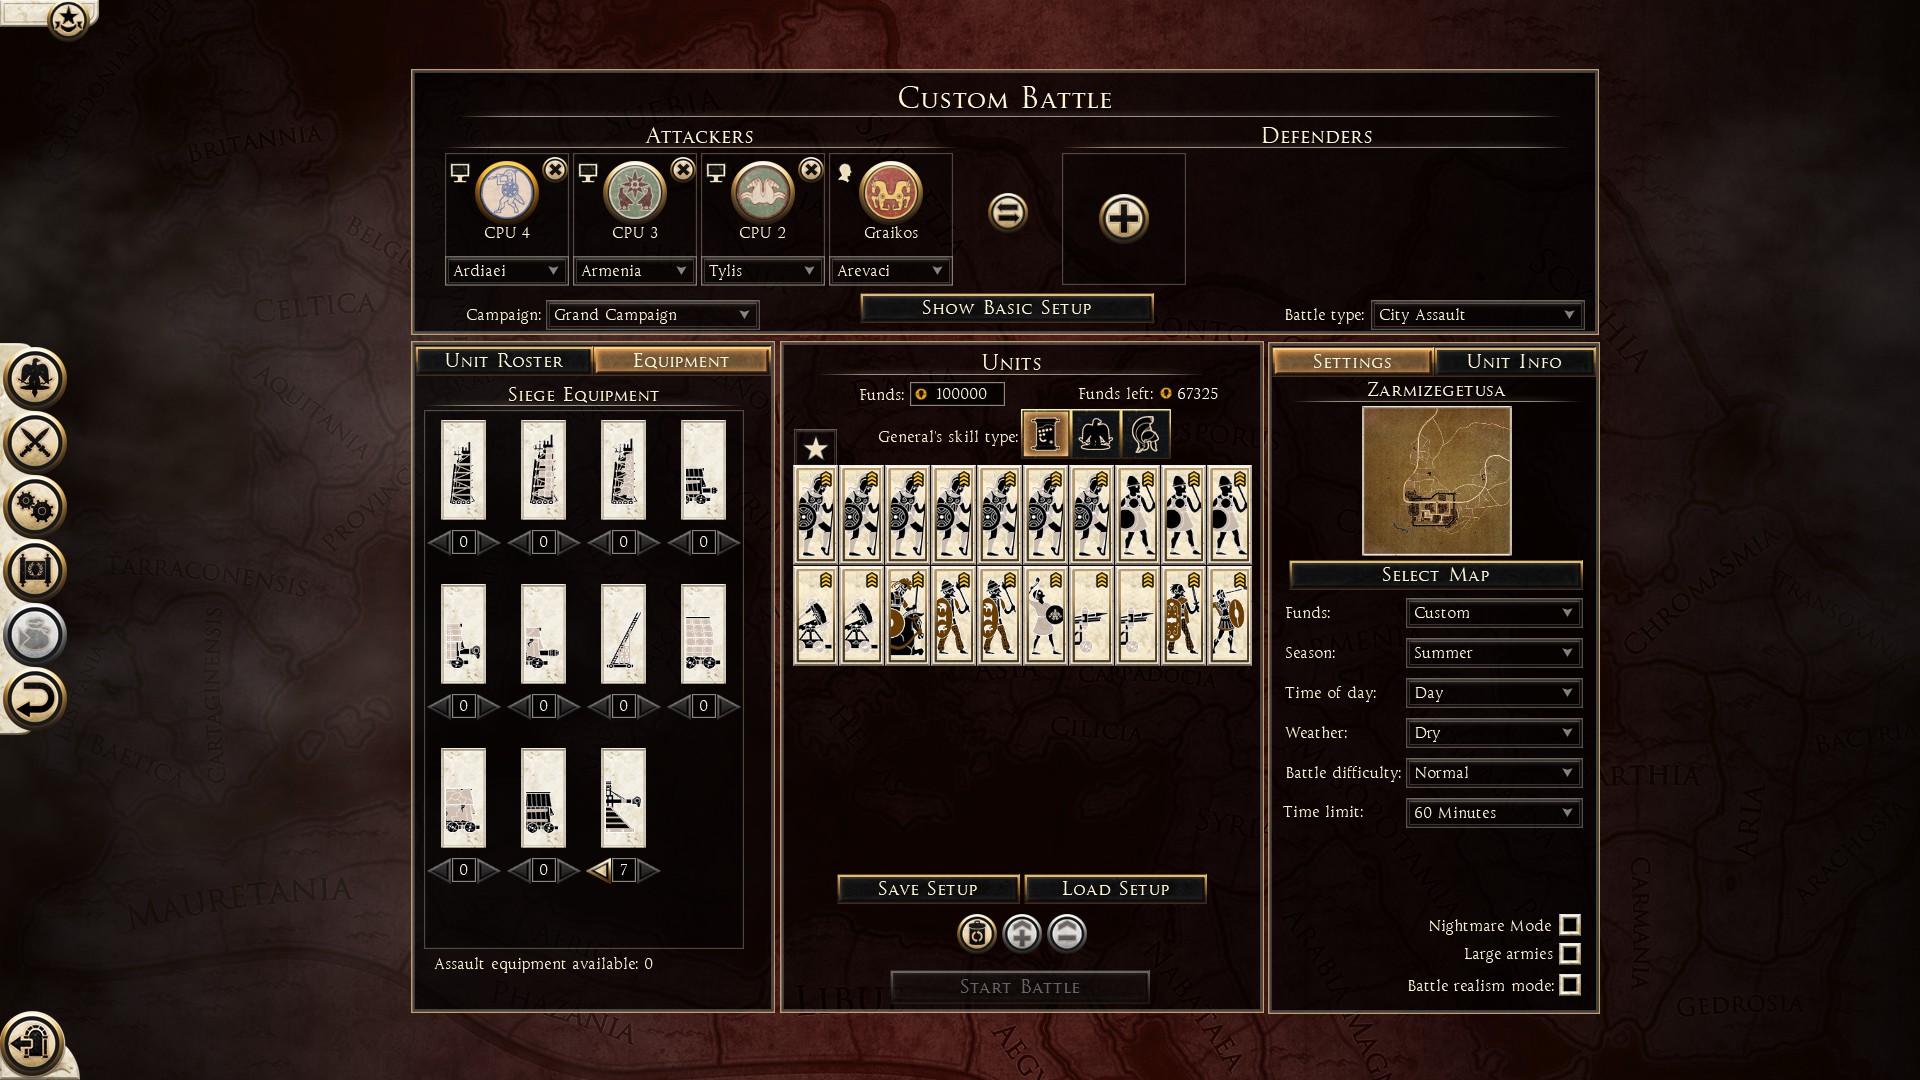Click the crossed swords sidebar icon

pyautogui.click(x=35, y=443)
